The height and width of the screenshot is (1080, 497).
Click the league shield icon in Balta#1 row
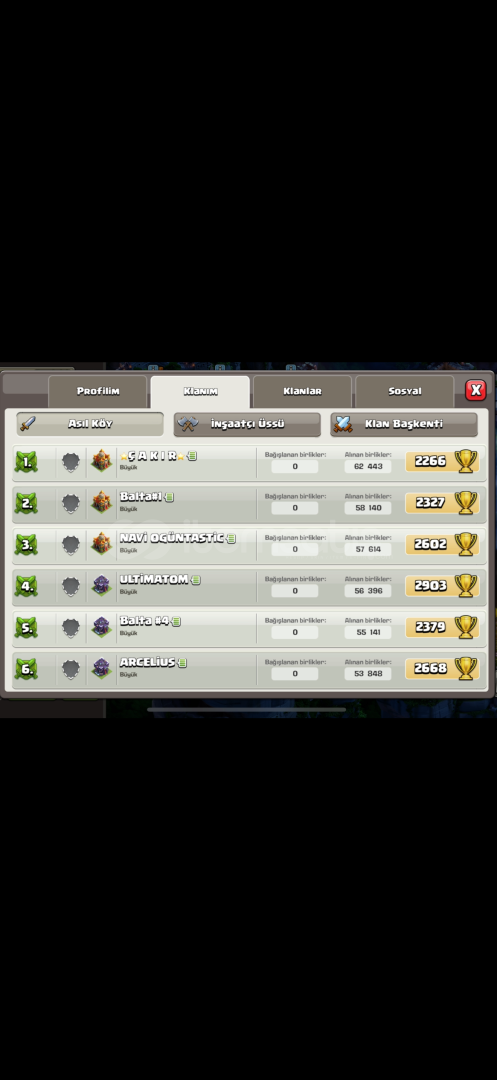pos(71,503)
